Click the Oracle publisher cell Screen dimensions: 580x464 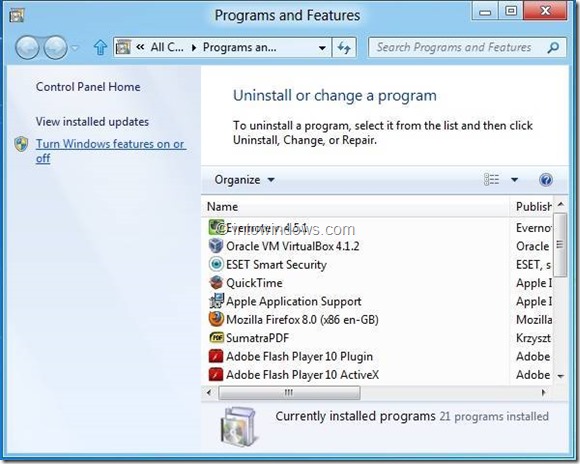(532, 246)
